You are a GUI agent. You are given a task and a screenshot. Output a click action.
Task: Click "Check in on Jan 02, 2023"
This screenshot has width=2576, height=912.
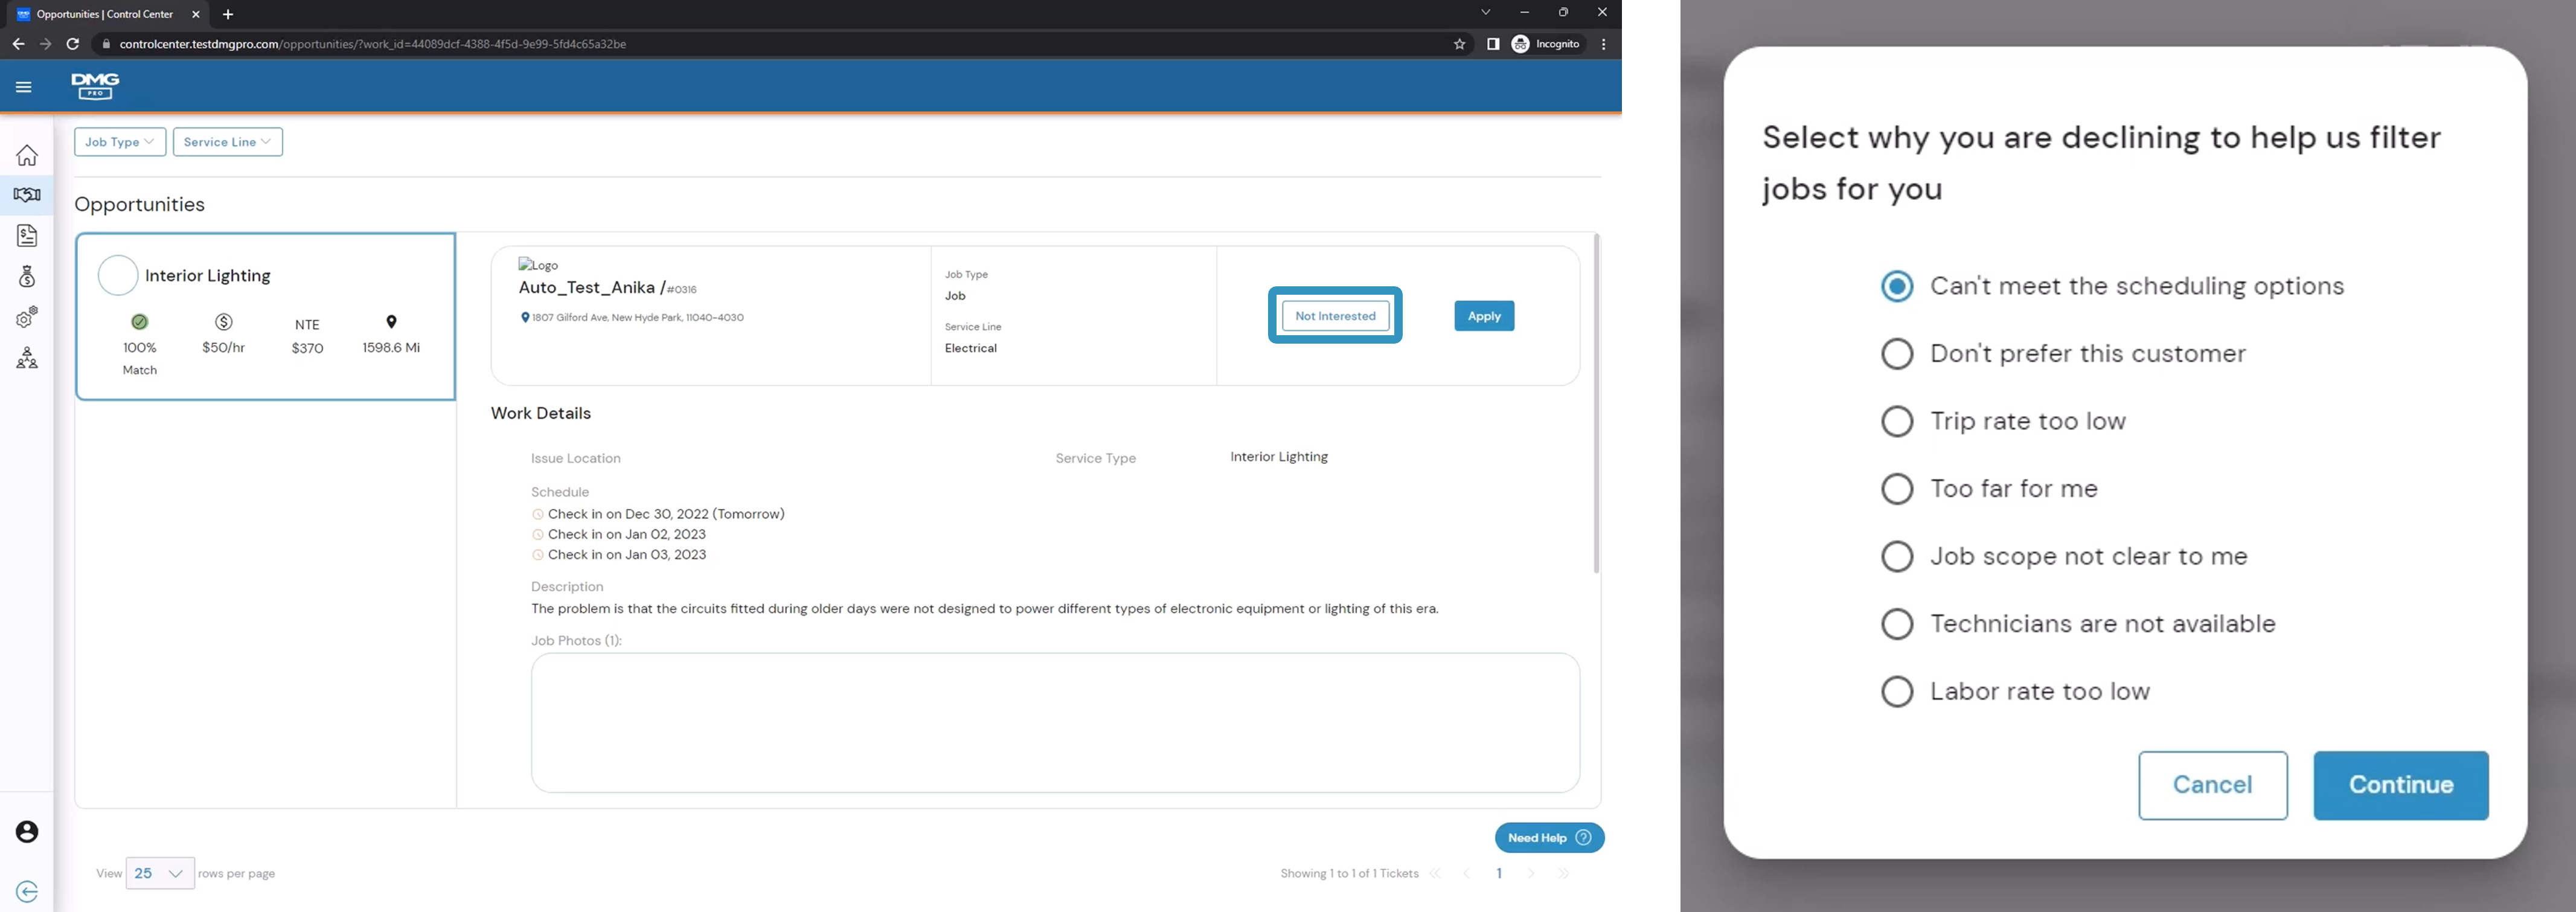[x=627, y=534]
